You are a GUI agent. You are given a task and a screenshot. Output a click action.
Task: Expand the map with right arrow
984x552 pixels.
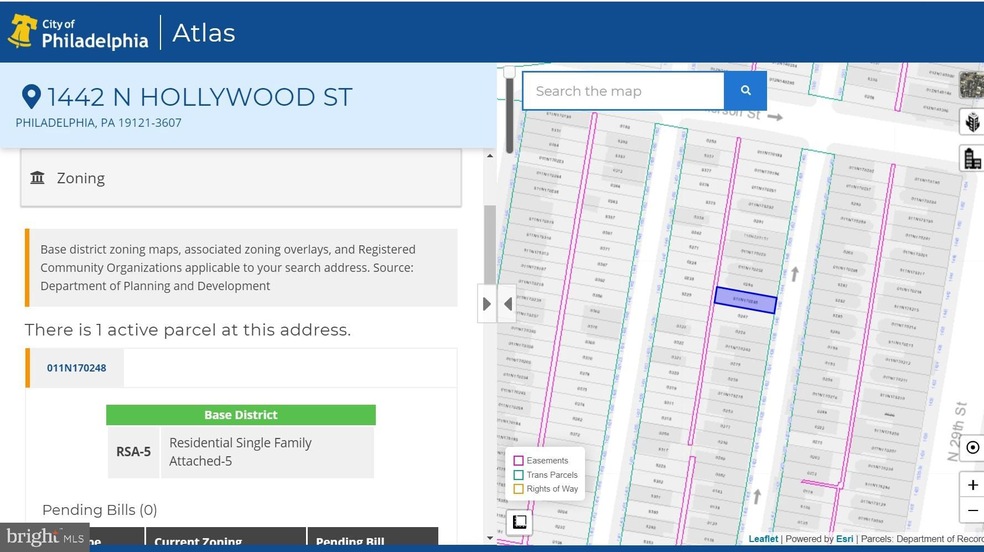point(487,303)
